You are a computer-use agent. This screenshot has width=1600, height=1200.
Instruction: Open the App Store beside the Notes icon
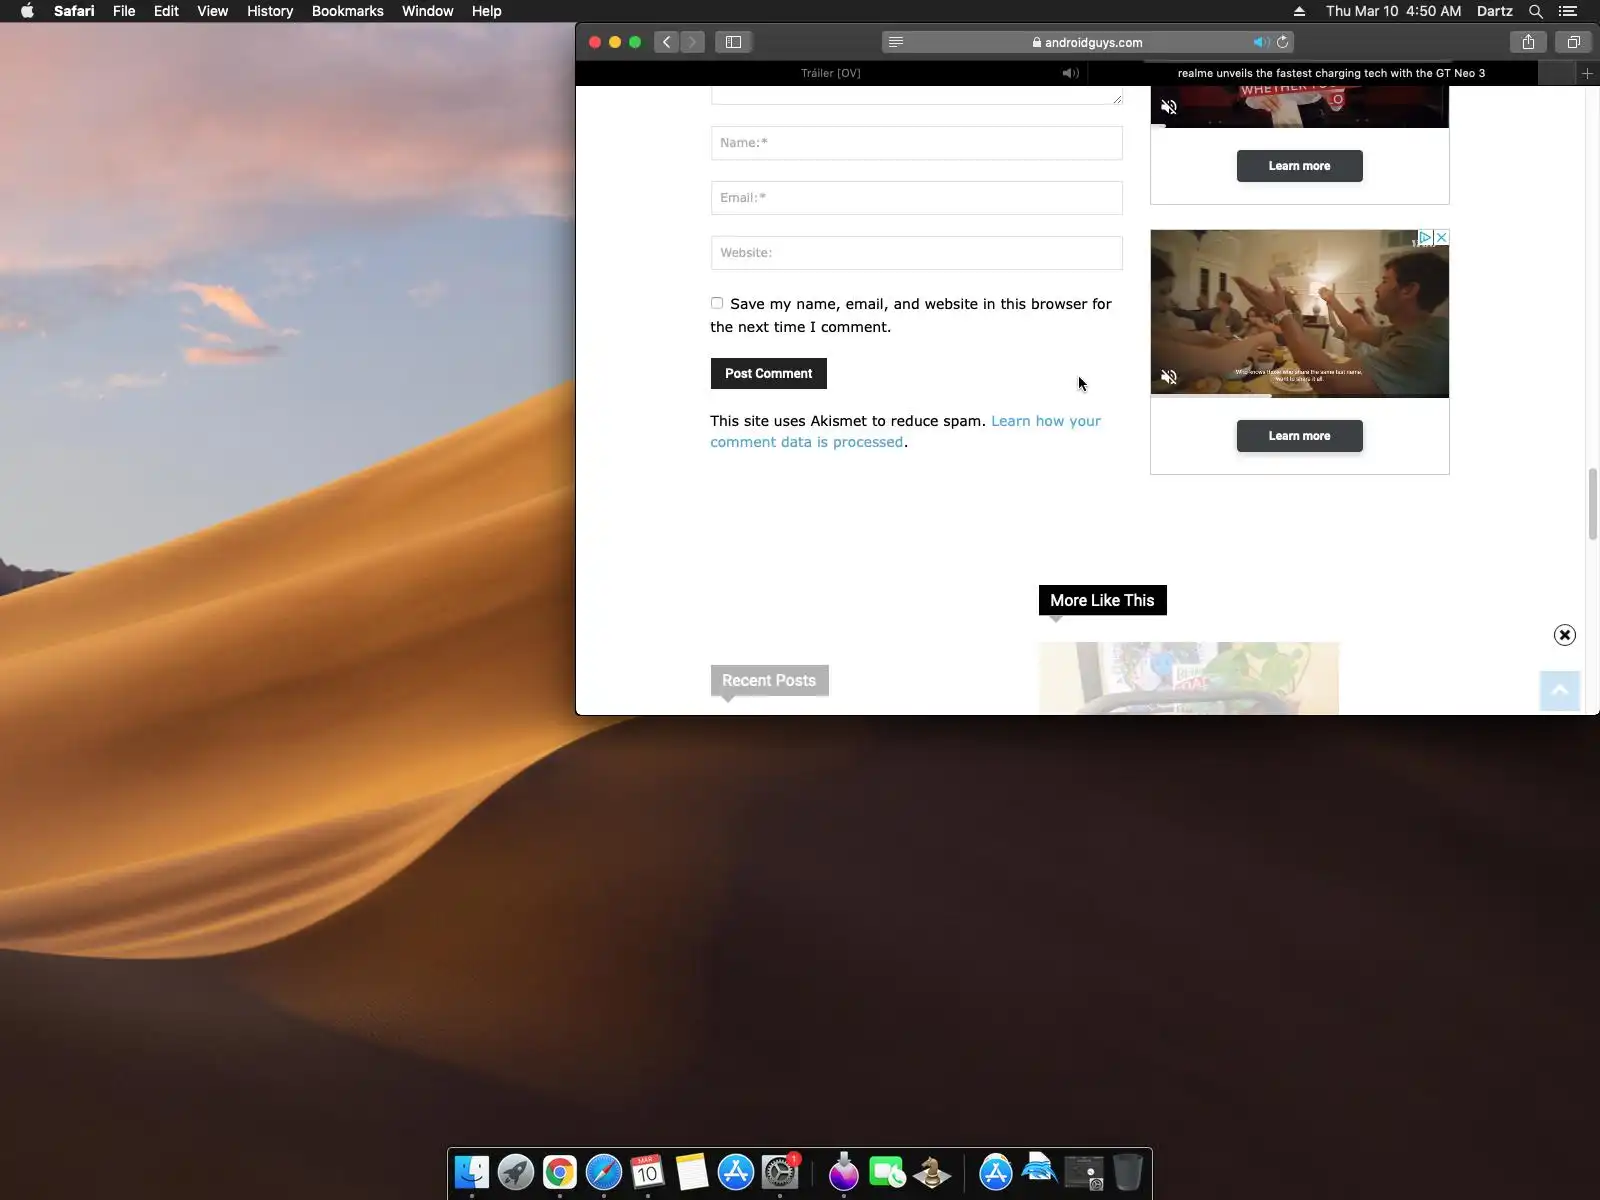point(736,1172)
